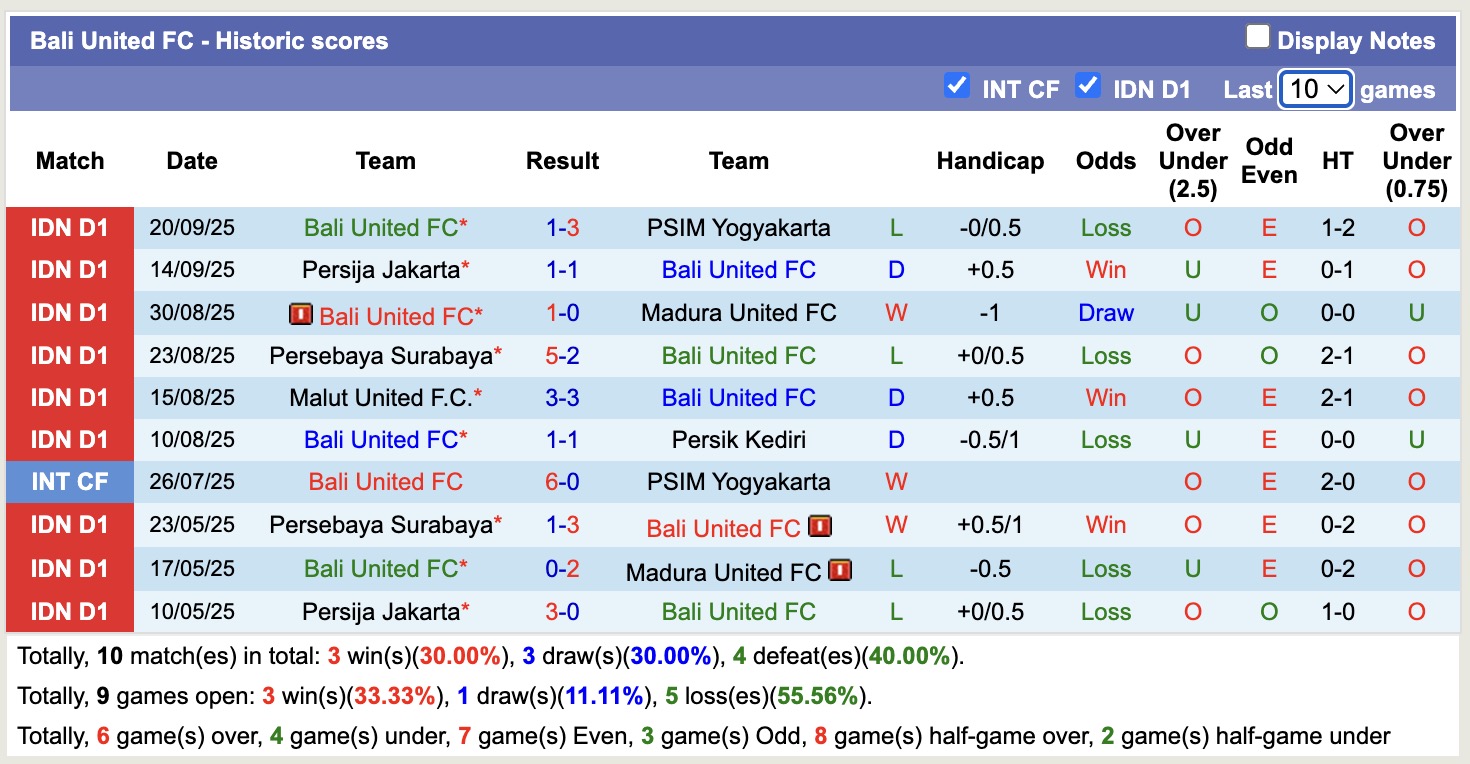Viewport: 1470px width, 764px height.
Task: Expand the Last games selector chevron
Action: pos(1337,89)
